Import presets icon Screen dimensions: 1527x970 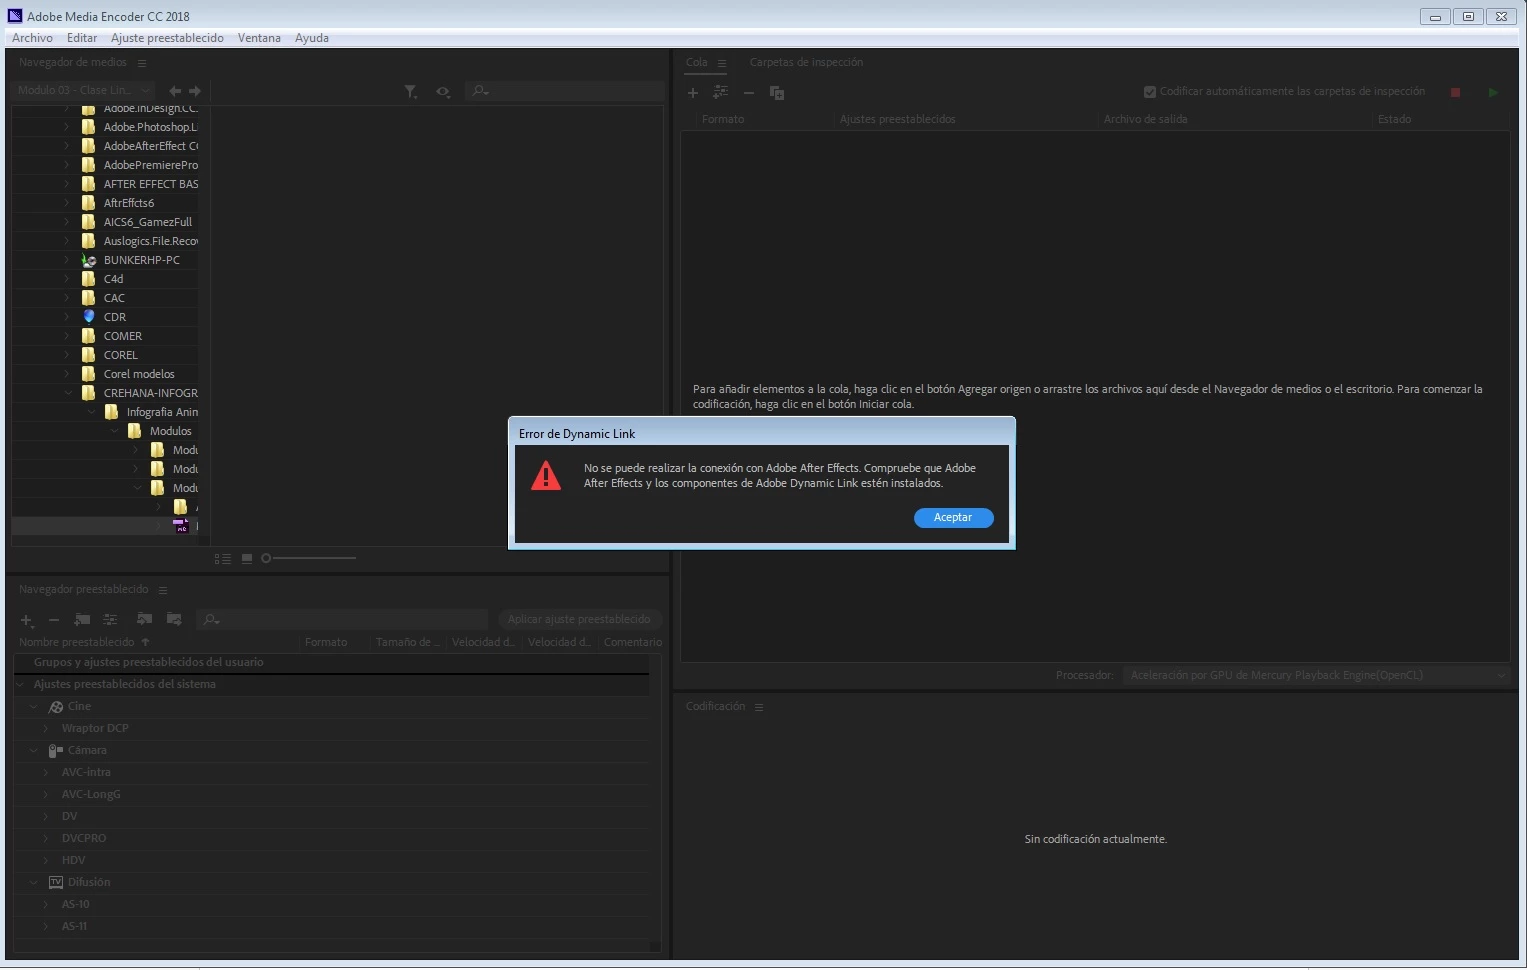tap(145, 619)
